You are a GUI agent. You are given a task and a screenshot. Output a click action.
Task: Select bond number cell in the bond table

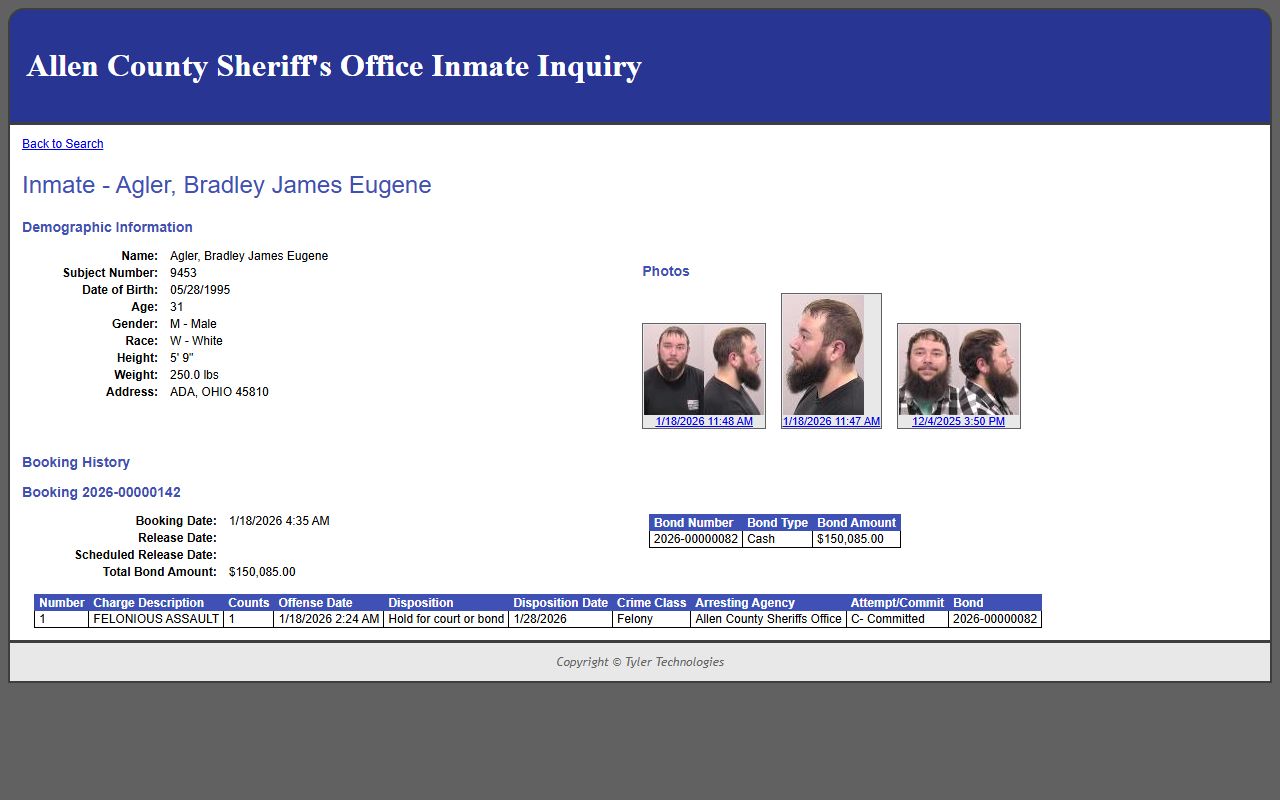coord(696,539)
